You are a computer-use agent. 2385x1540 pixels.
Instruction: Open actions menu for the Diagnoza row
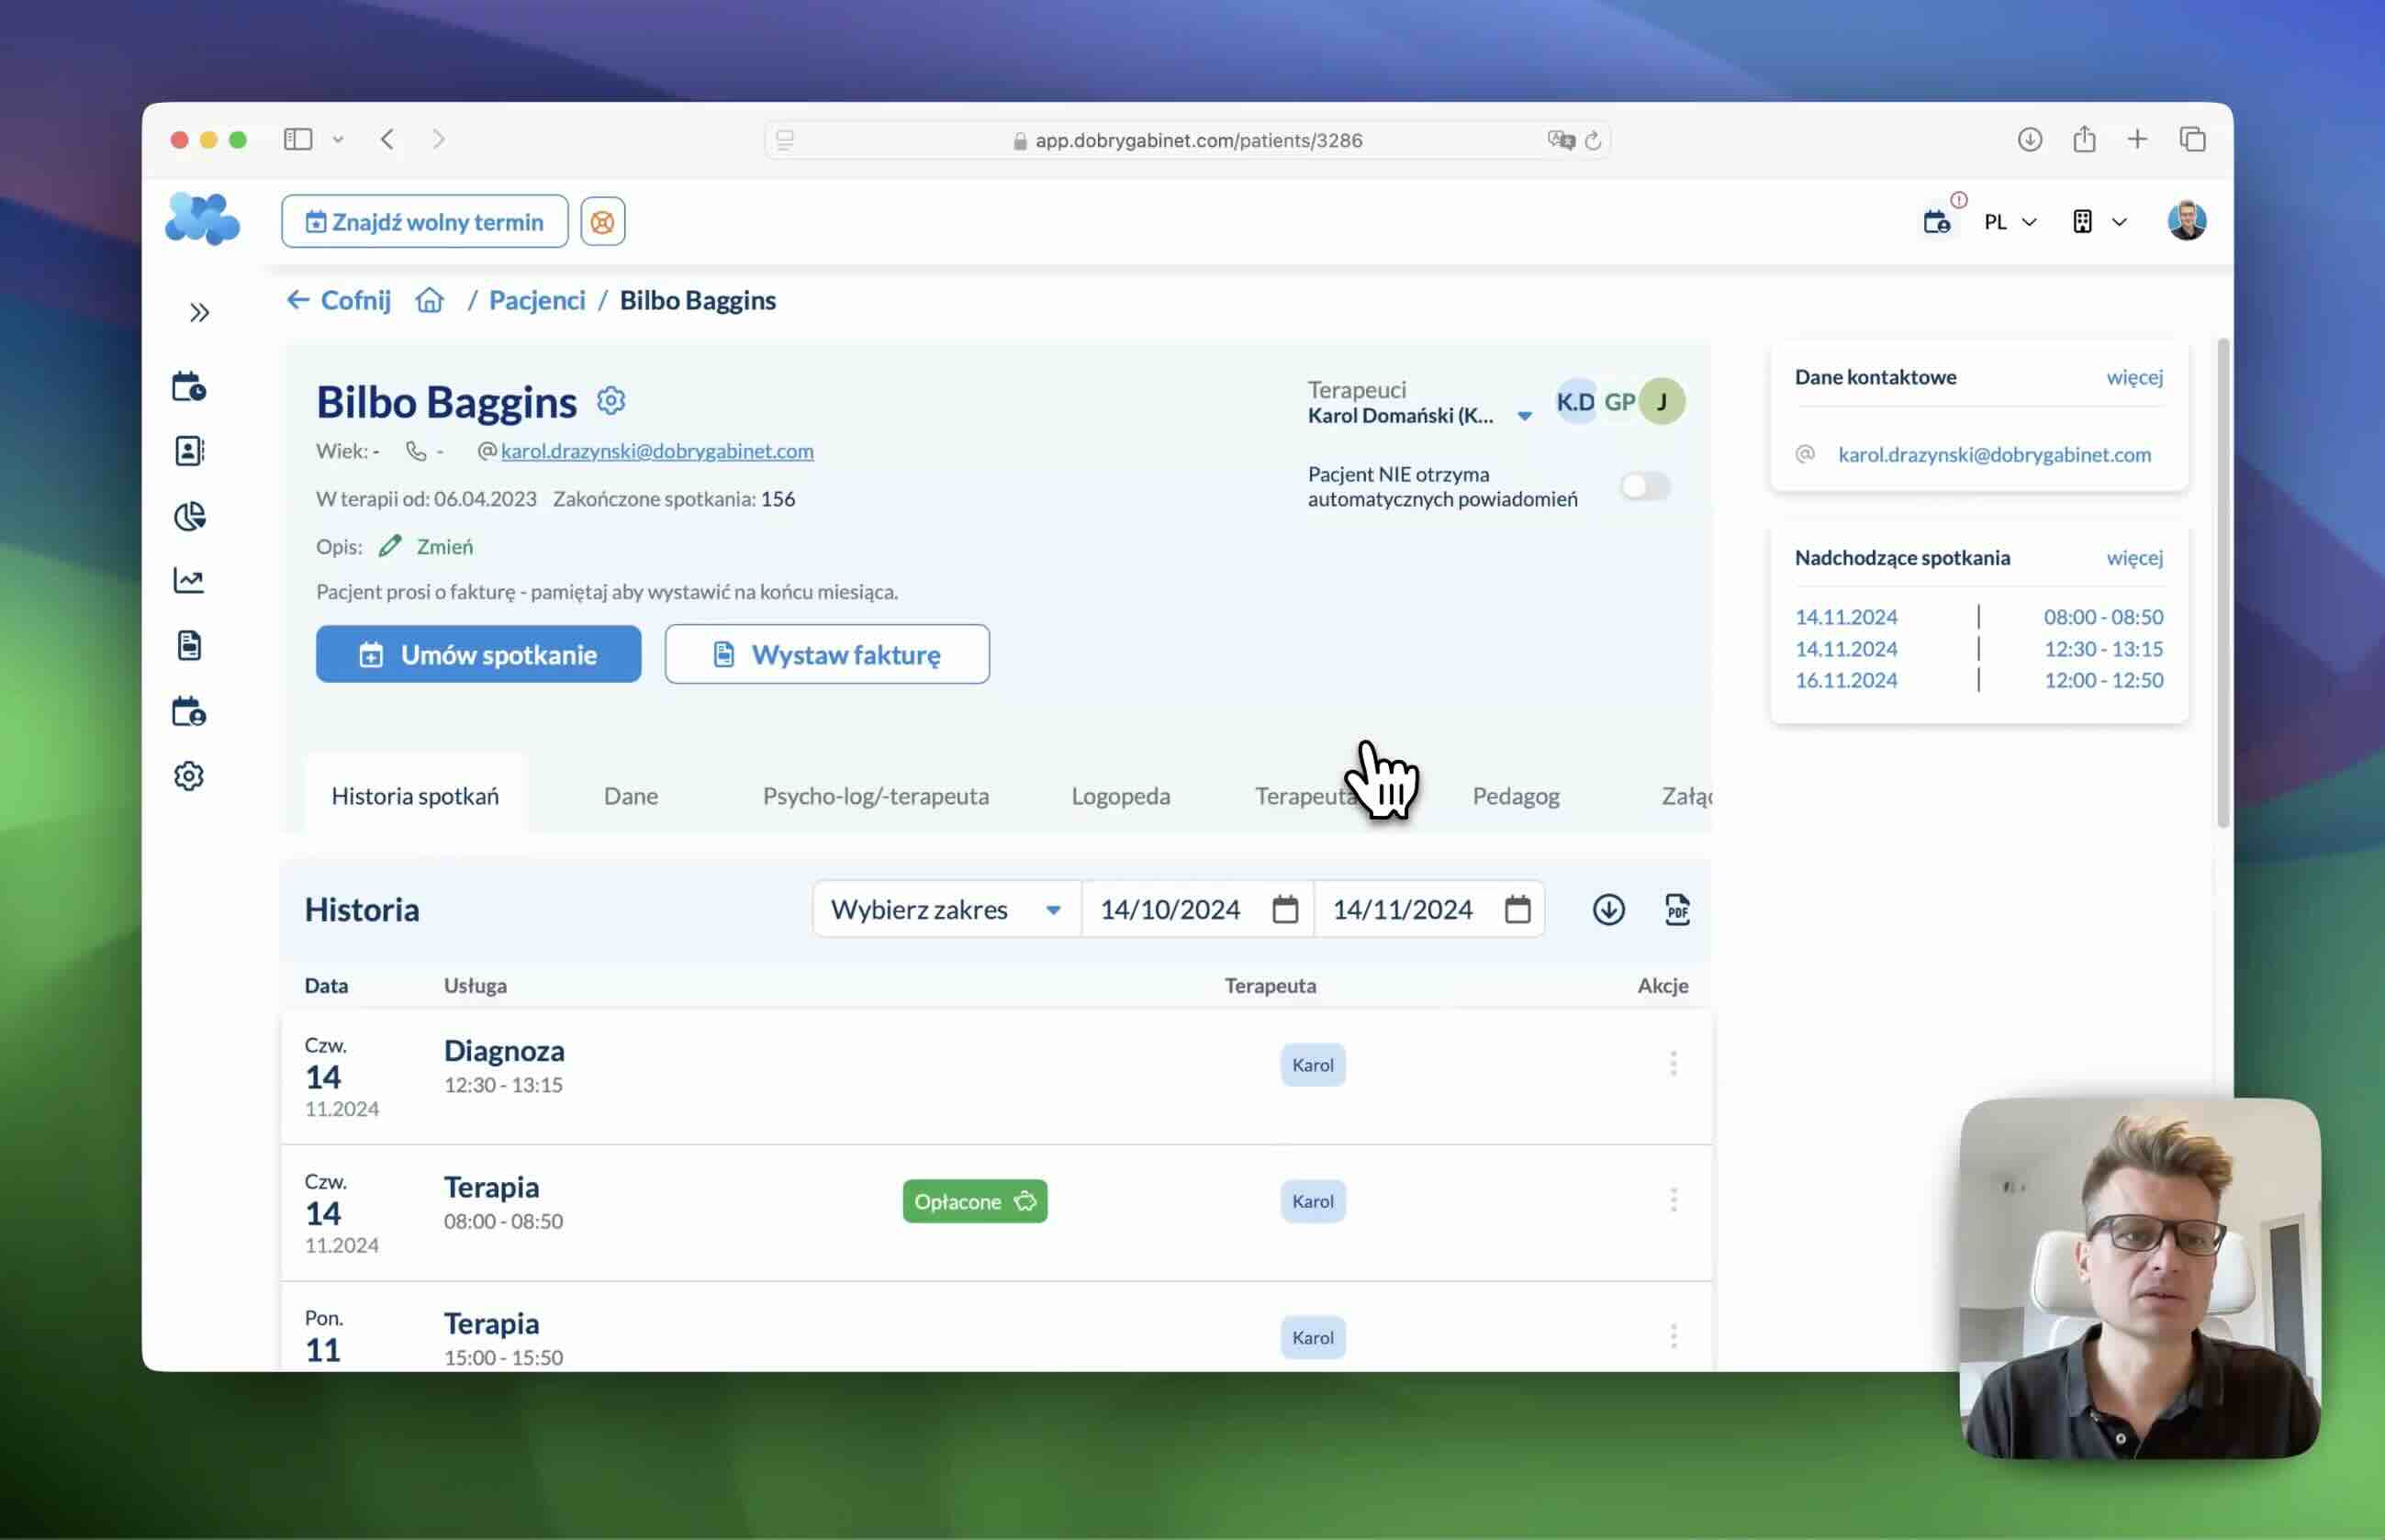tap(1673, 1064)
